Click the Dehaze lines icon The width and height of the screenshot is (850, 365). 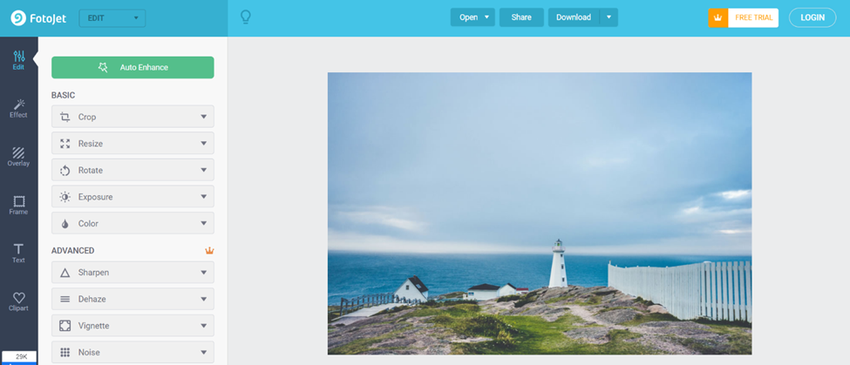click(65, 299)
